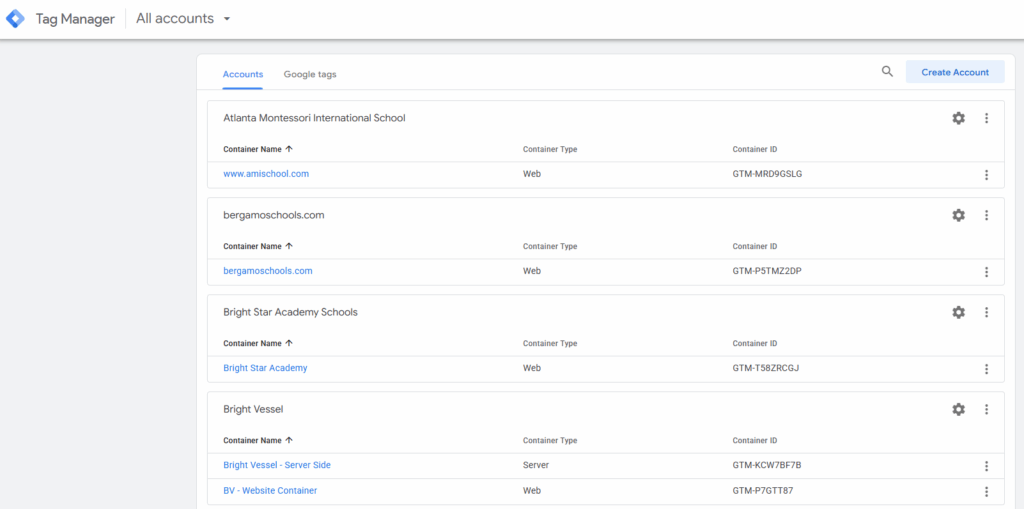Open settings gear for bergamoschools.com account
Screen dimensions: 1024x509
[958, 215]
